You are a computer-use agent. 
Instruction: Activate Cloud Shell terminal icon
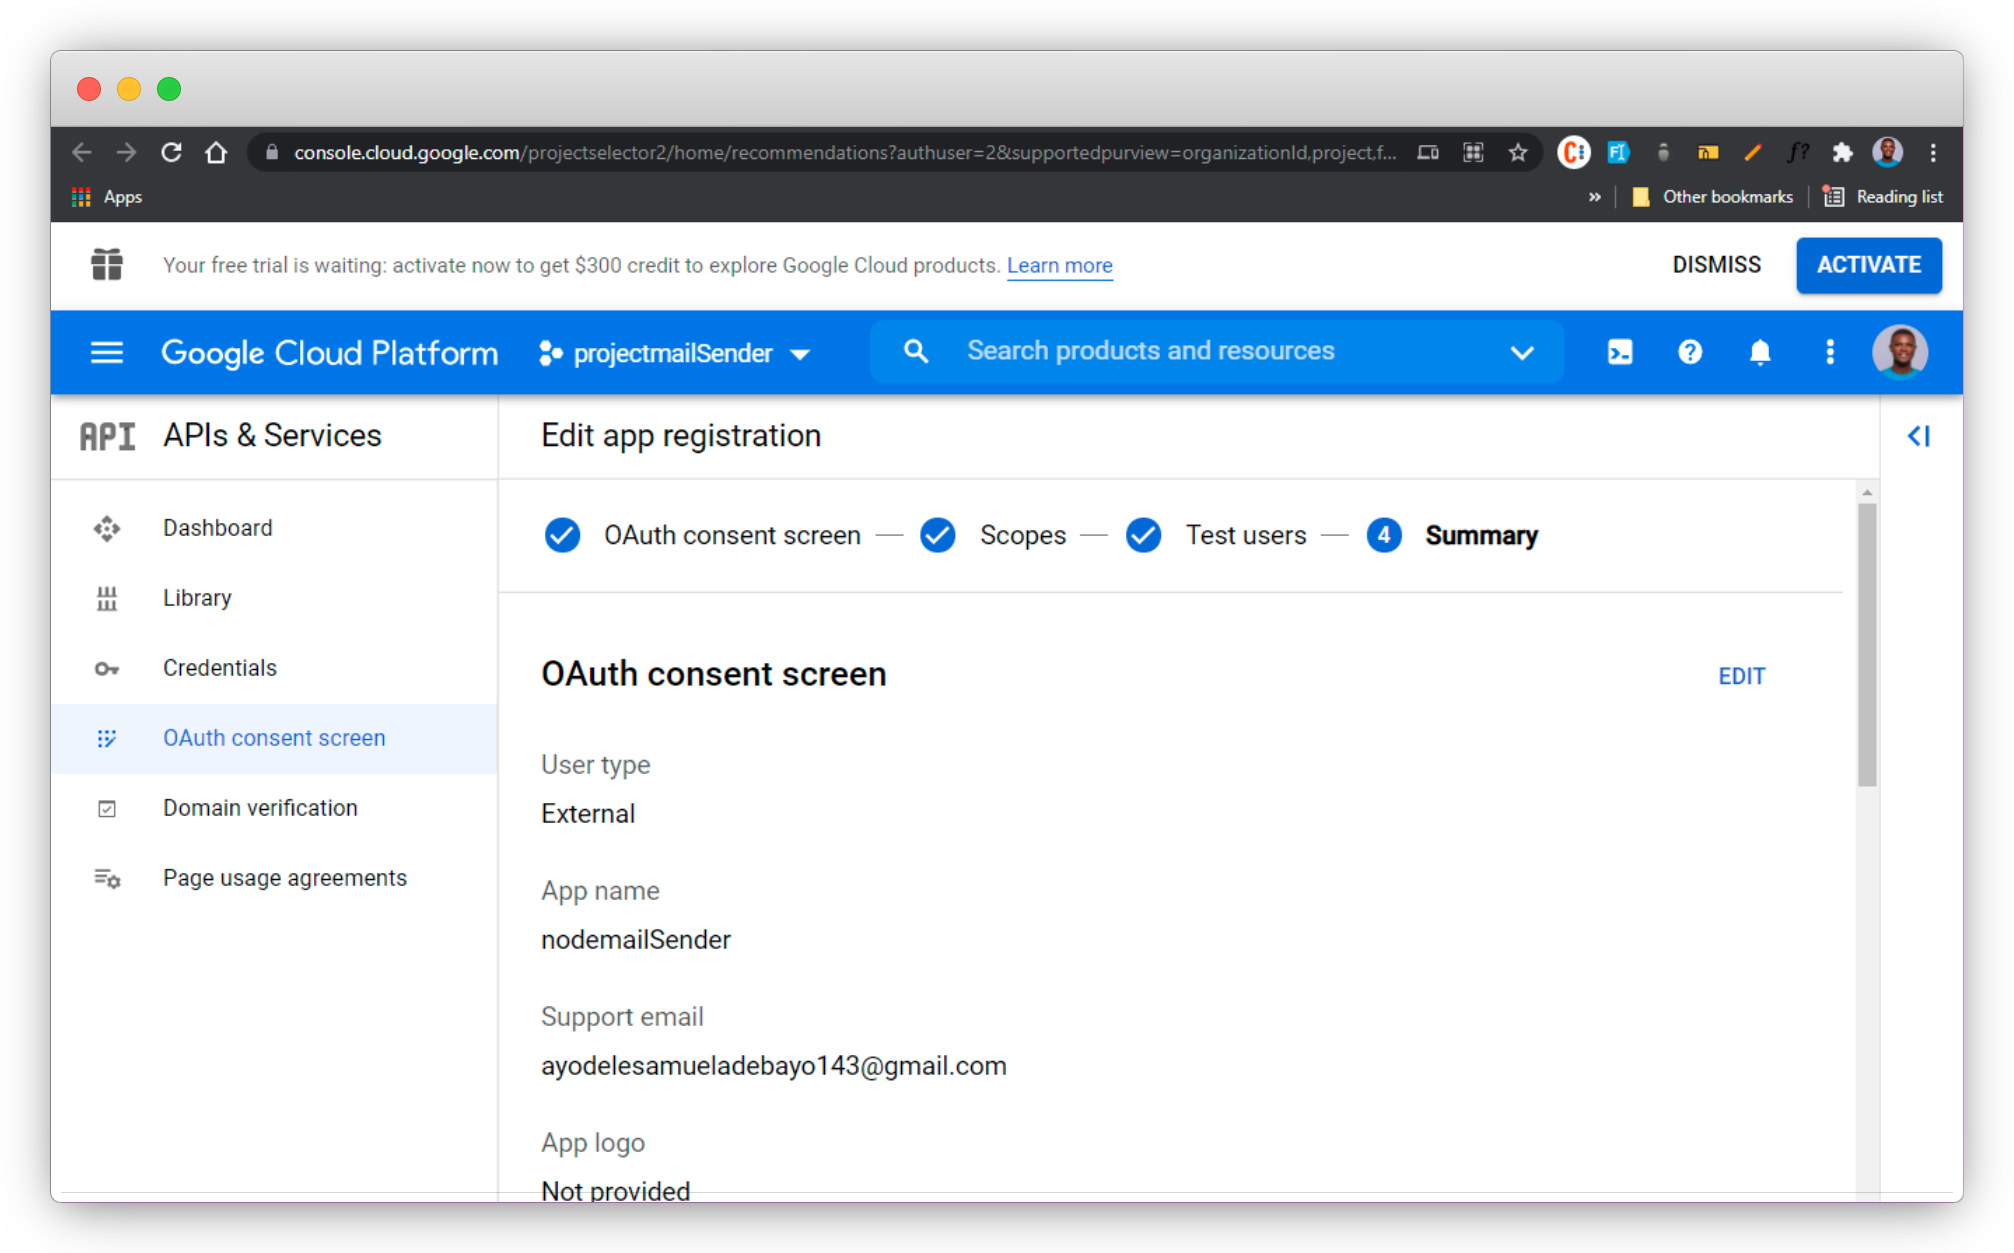pyautogui.click(x=1620, y=352)
